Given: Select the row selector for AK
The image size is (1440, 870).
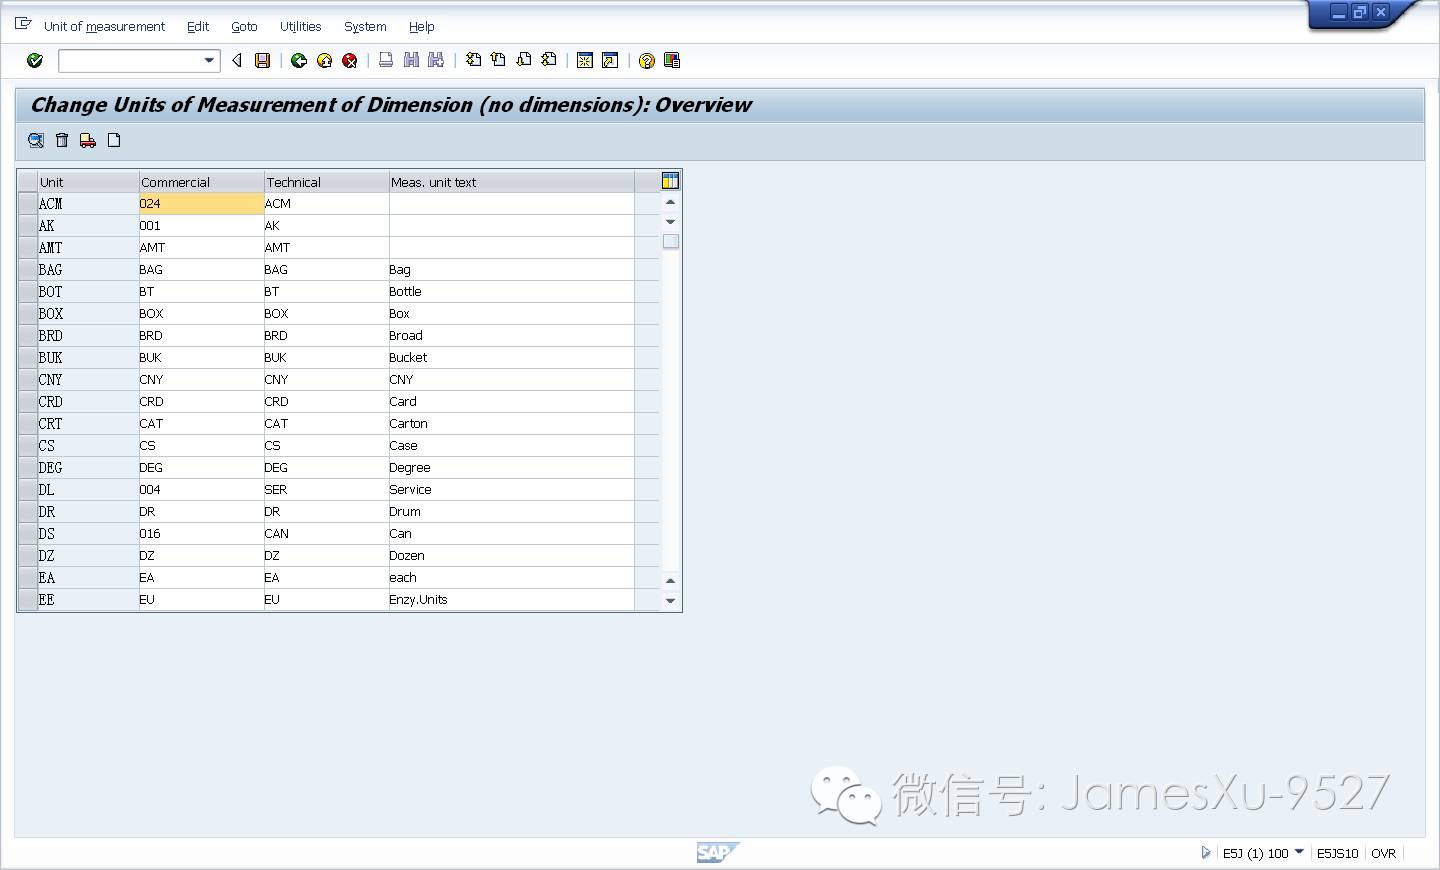Looking at the screenshot, I should (27, 225).
